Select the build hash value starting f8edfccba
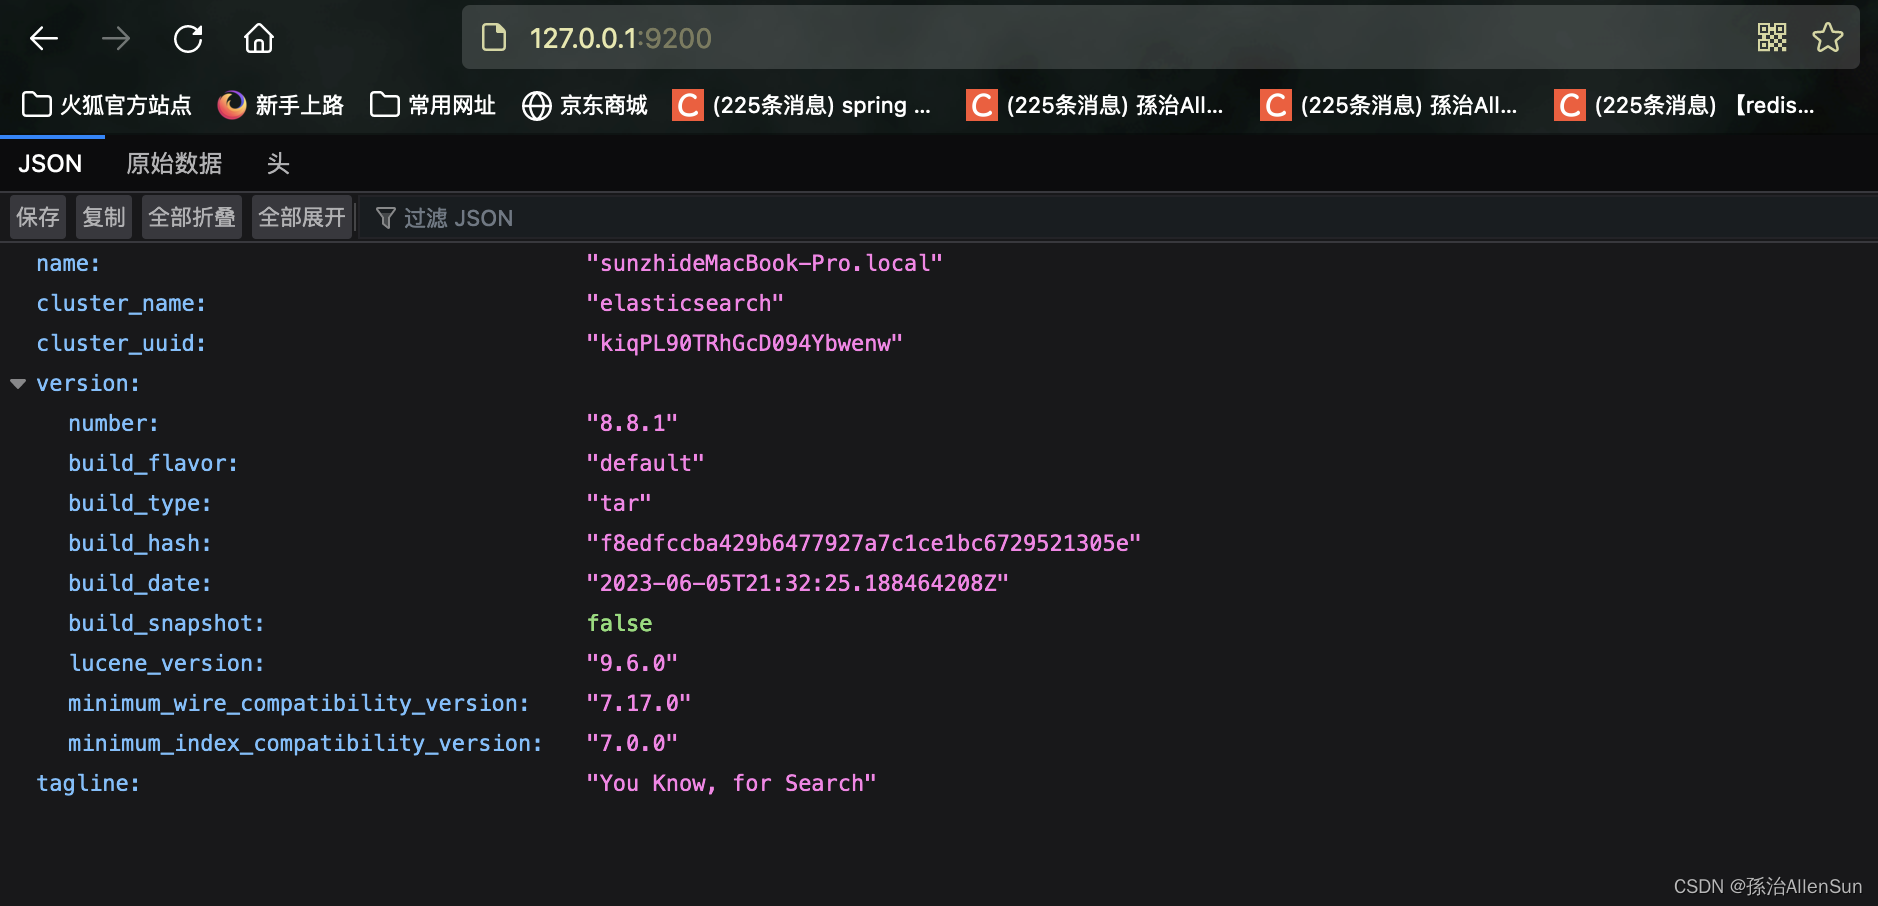This screenshot has width=1878, height=906. (x=863, y=544)
